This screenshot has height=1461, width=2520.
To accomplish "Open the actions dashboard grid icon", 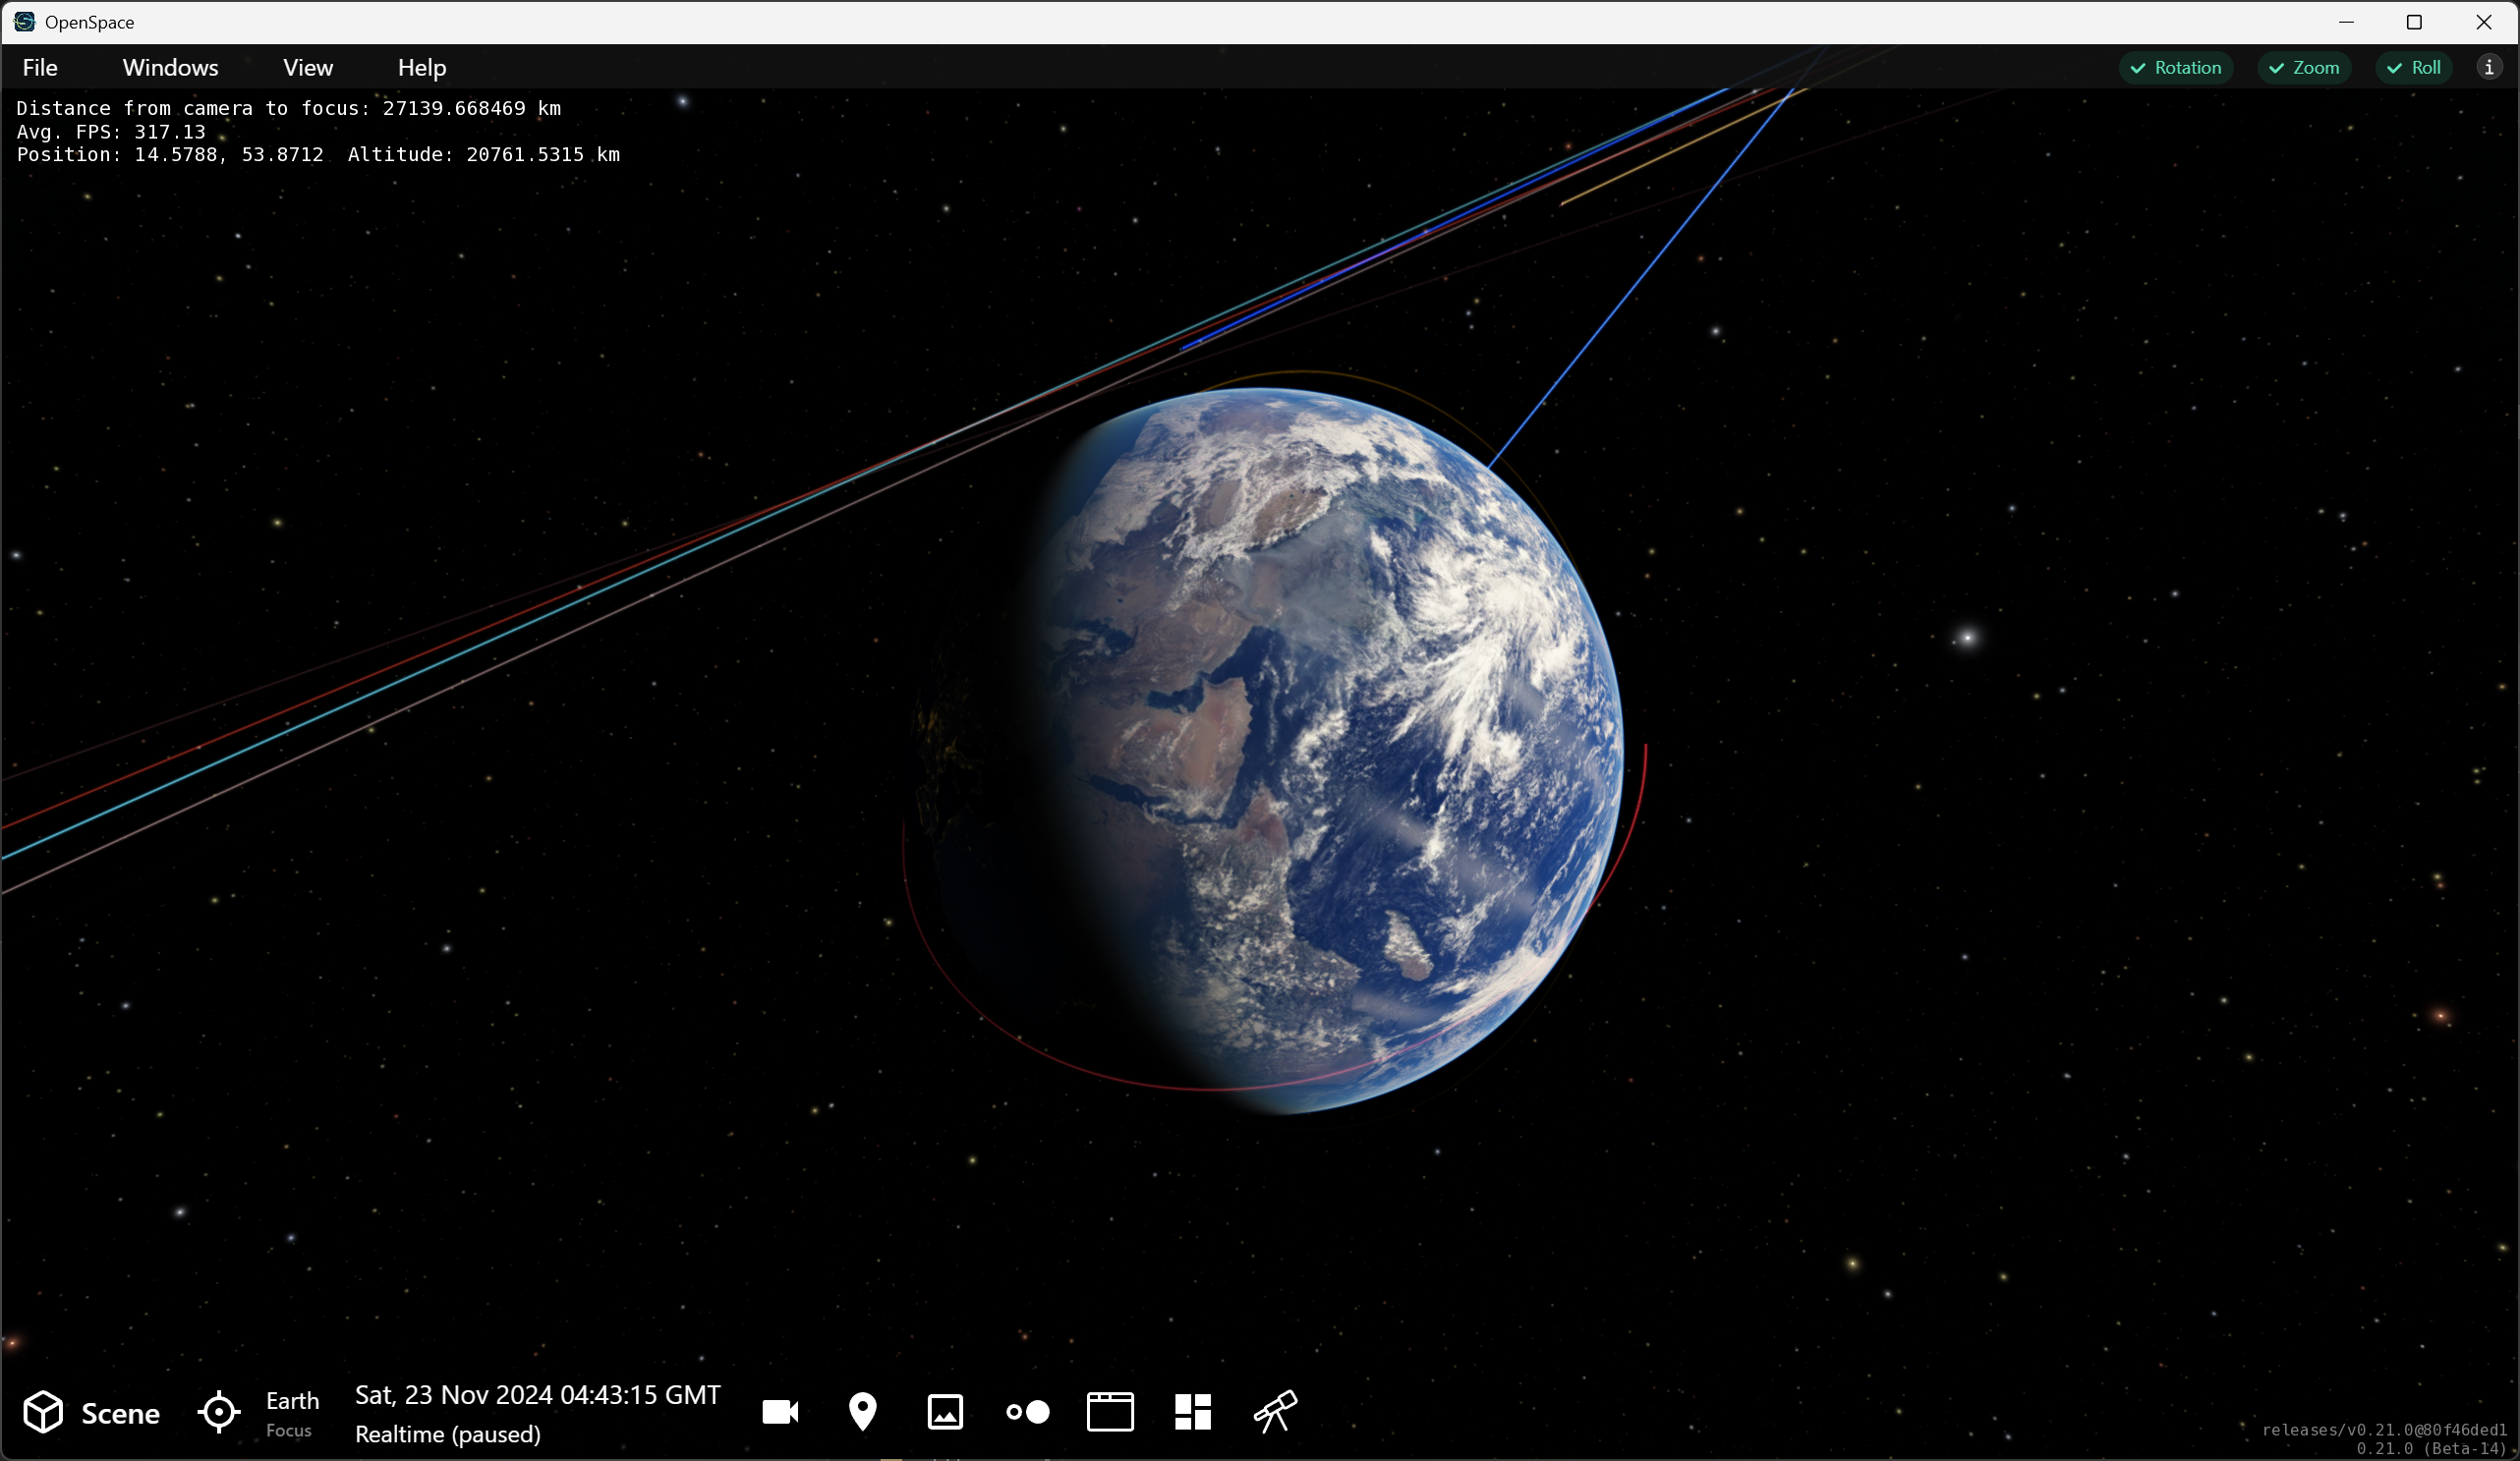I will 1193,1412.
